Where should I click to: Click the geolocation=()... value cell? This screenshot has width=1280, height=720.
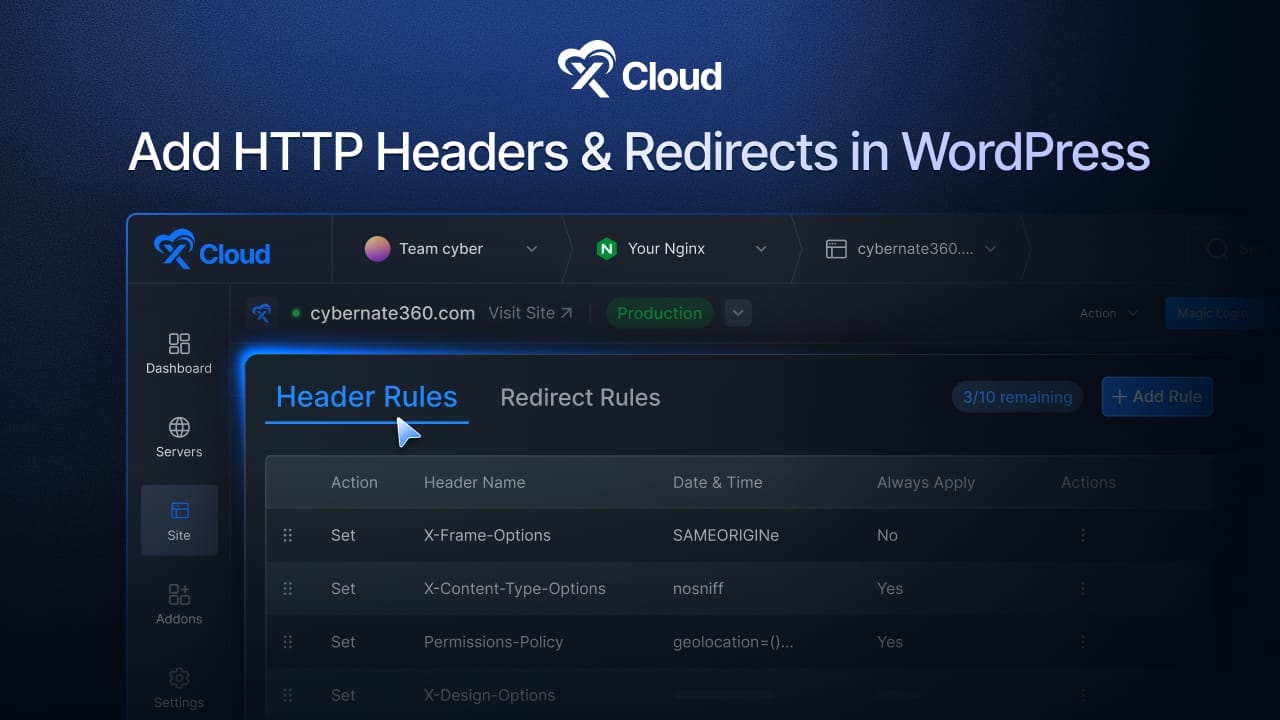[x=733, y=642]
